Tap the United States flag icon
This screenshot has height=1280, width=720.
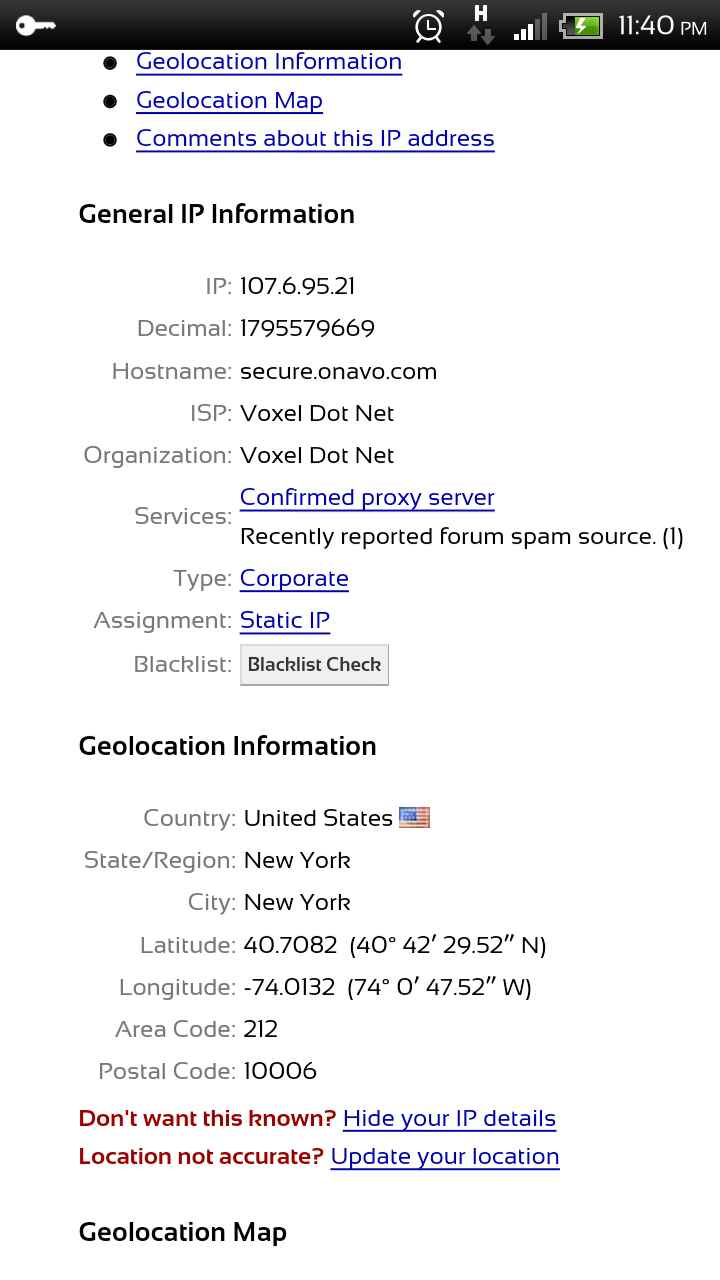coord(414,818)
